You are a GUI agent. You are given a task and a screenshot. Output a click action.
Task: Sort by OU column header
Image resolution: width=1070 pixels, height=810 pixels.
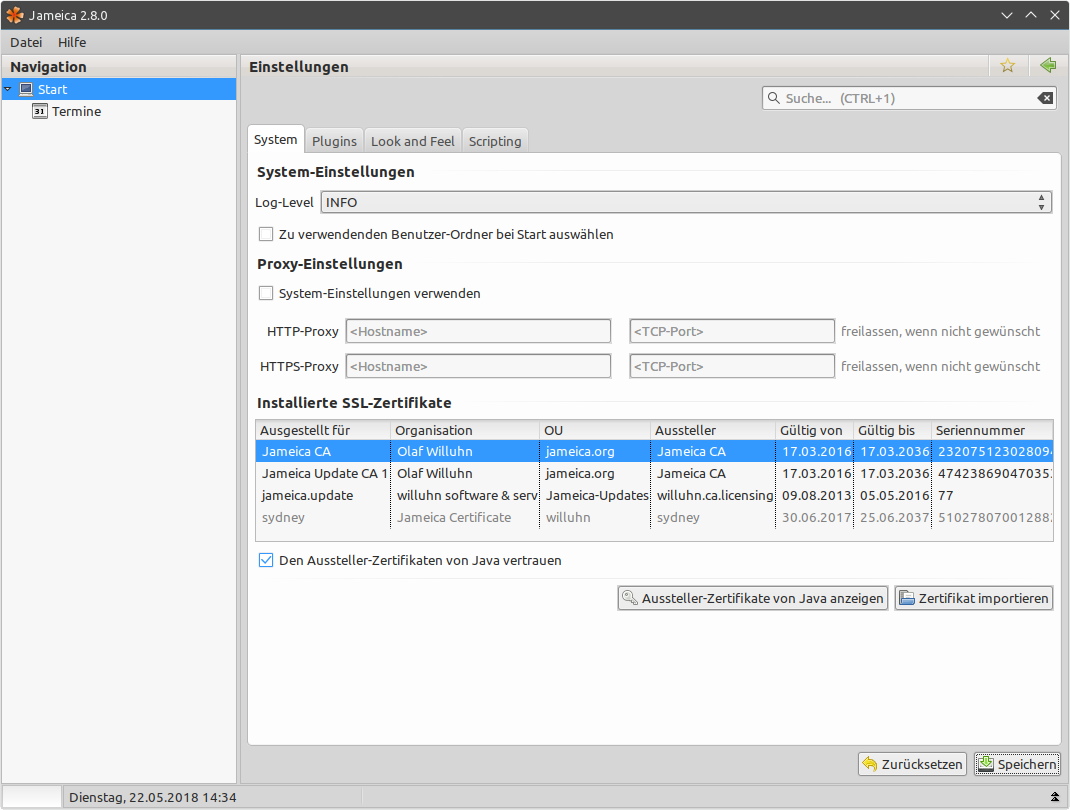[595, 431]
